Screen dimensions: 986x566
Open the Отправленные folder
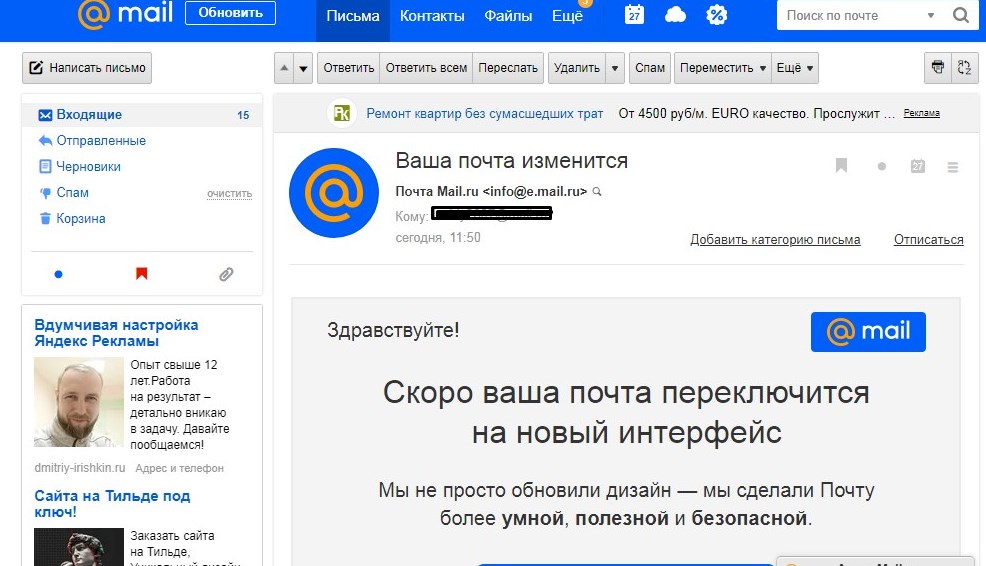tap(101, 141)
